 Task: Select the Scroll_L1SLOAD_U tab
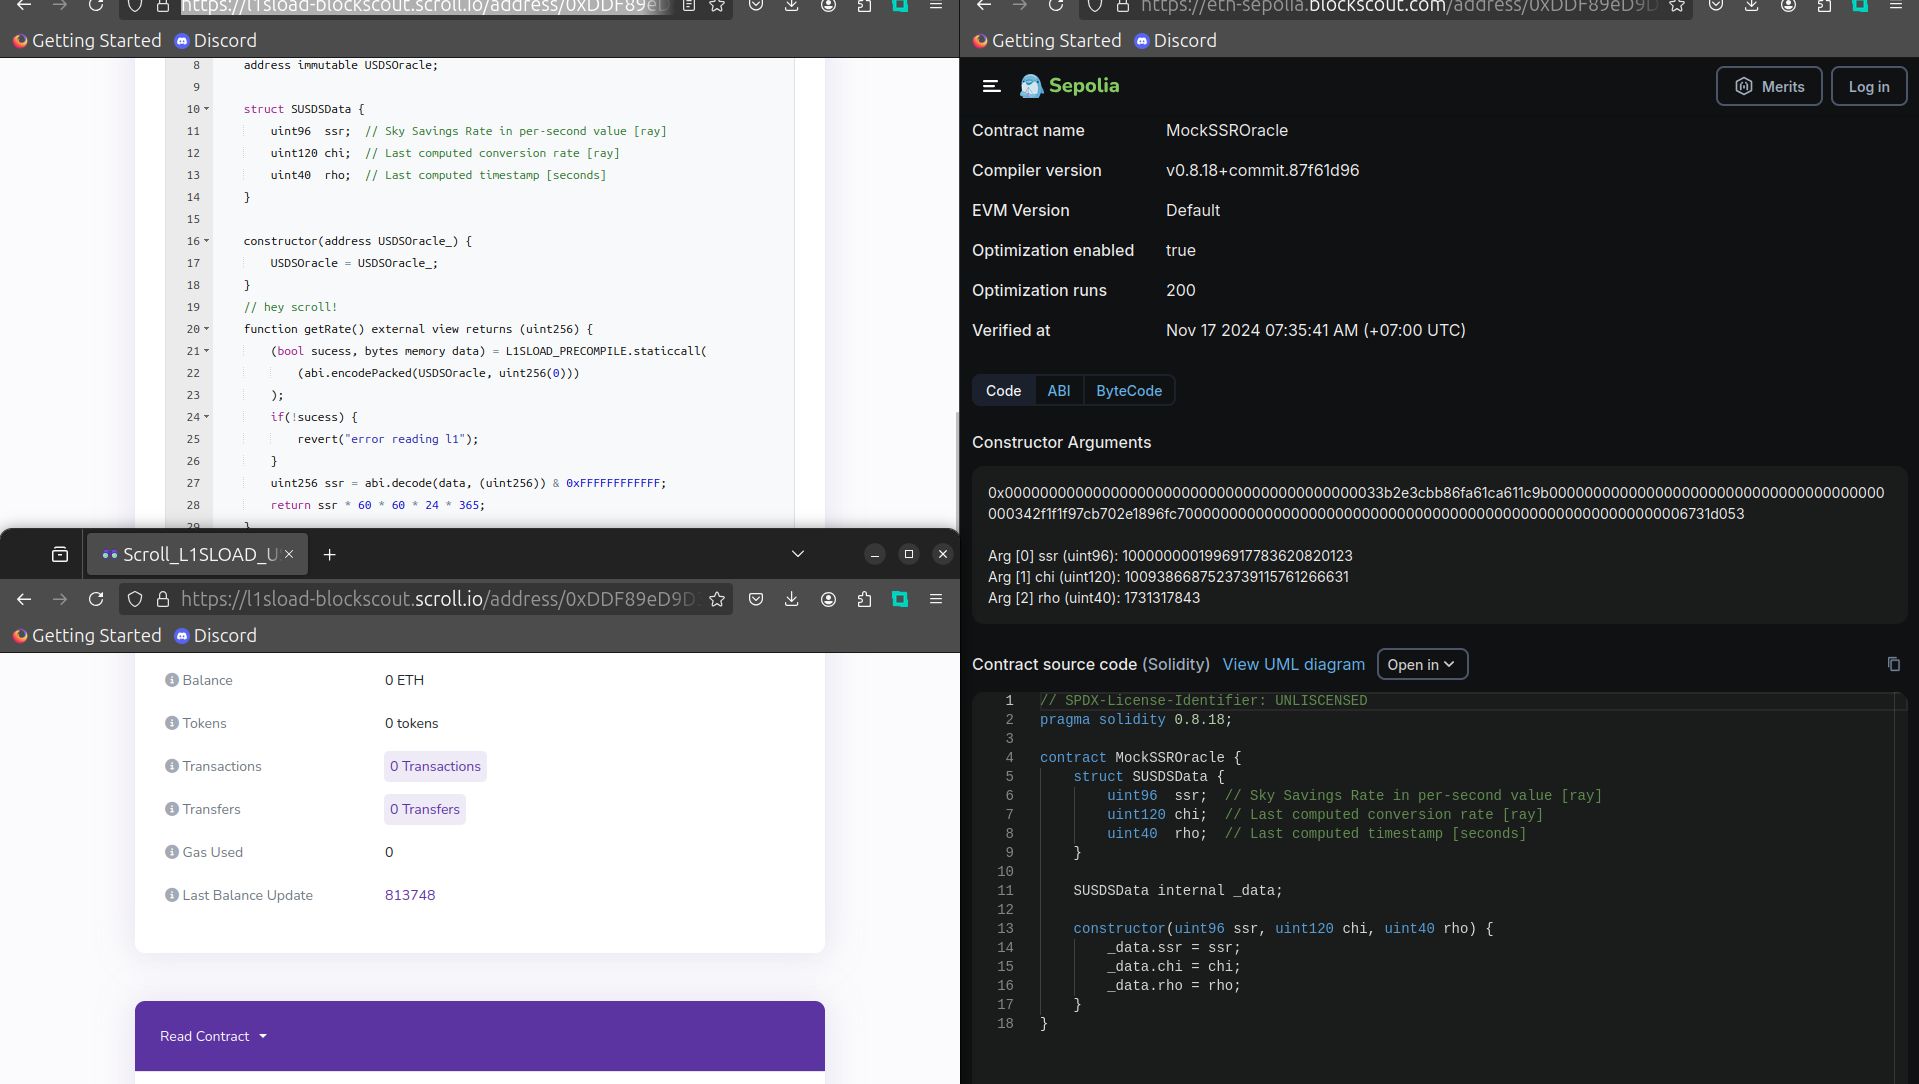(x=197, y=554)
